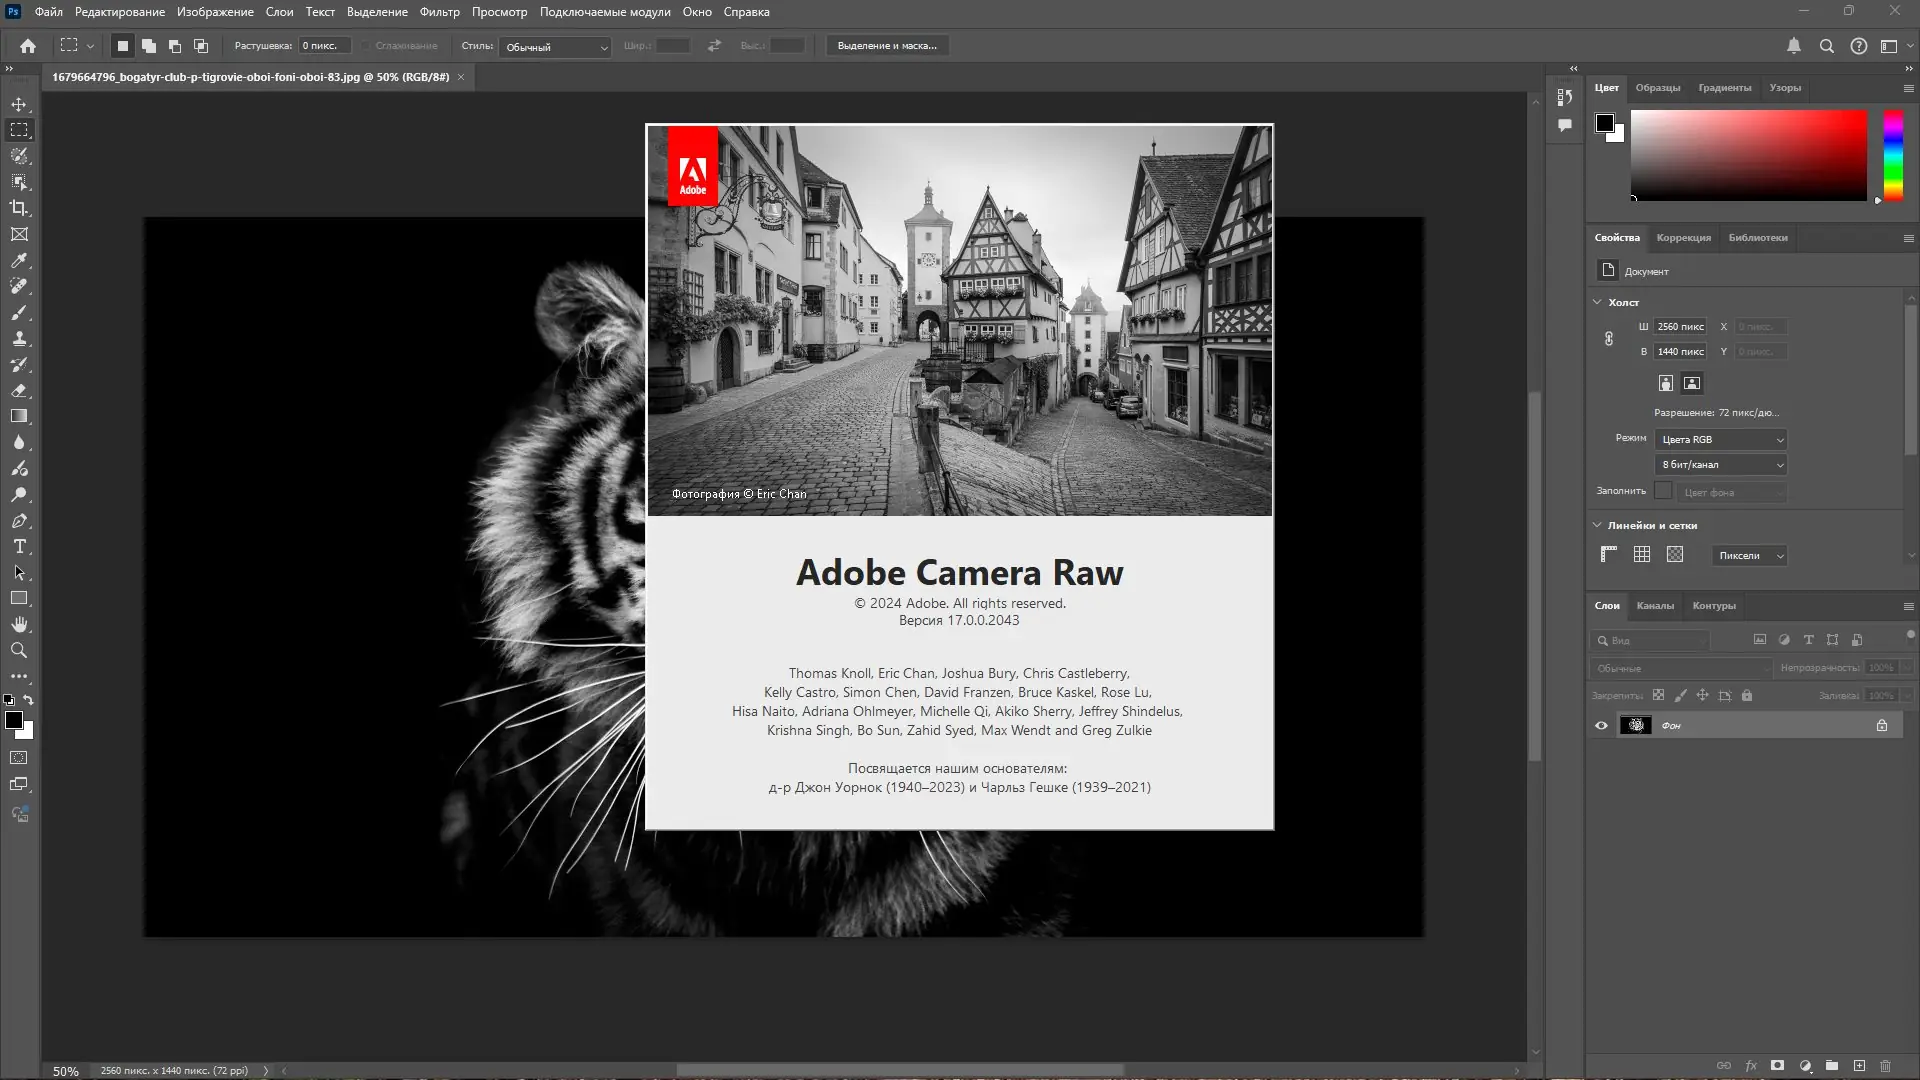Click the Растушевка input field
Viewport: 1920px width, 1080px height.
point(324,46)
